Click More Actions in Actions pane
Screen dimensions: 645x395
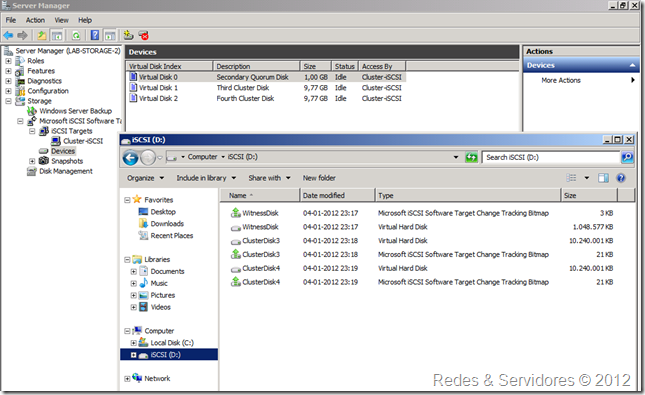(561, 81)
